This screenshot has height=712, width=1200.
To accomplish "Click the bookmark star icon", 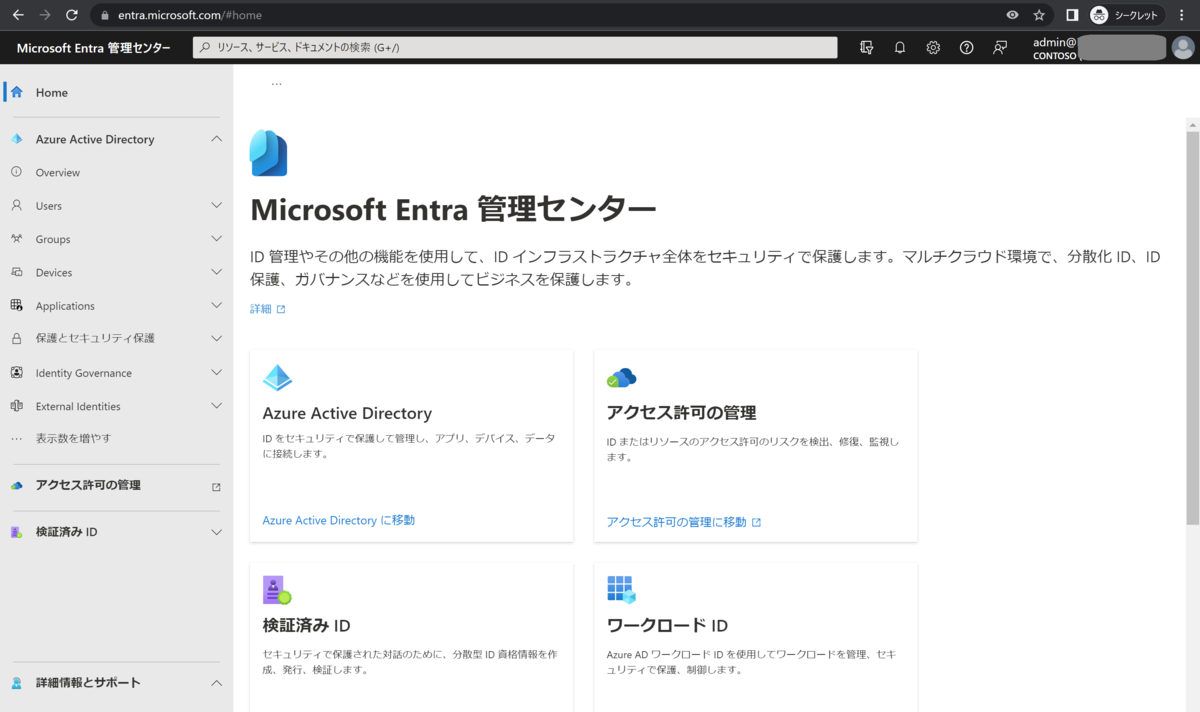I will tap(1038, 15).
